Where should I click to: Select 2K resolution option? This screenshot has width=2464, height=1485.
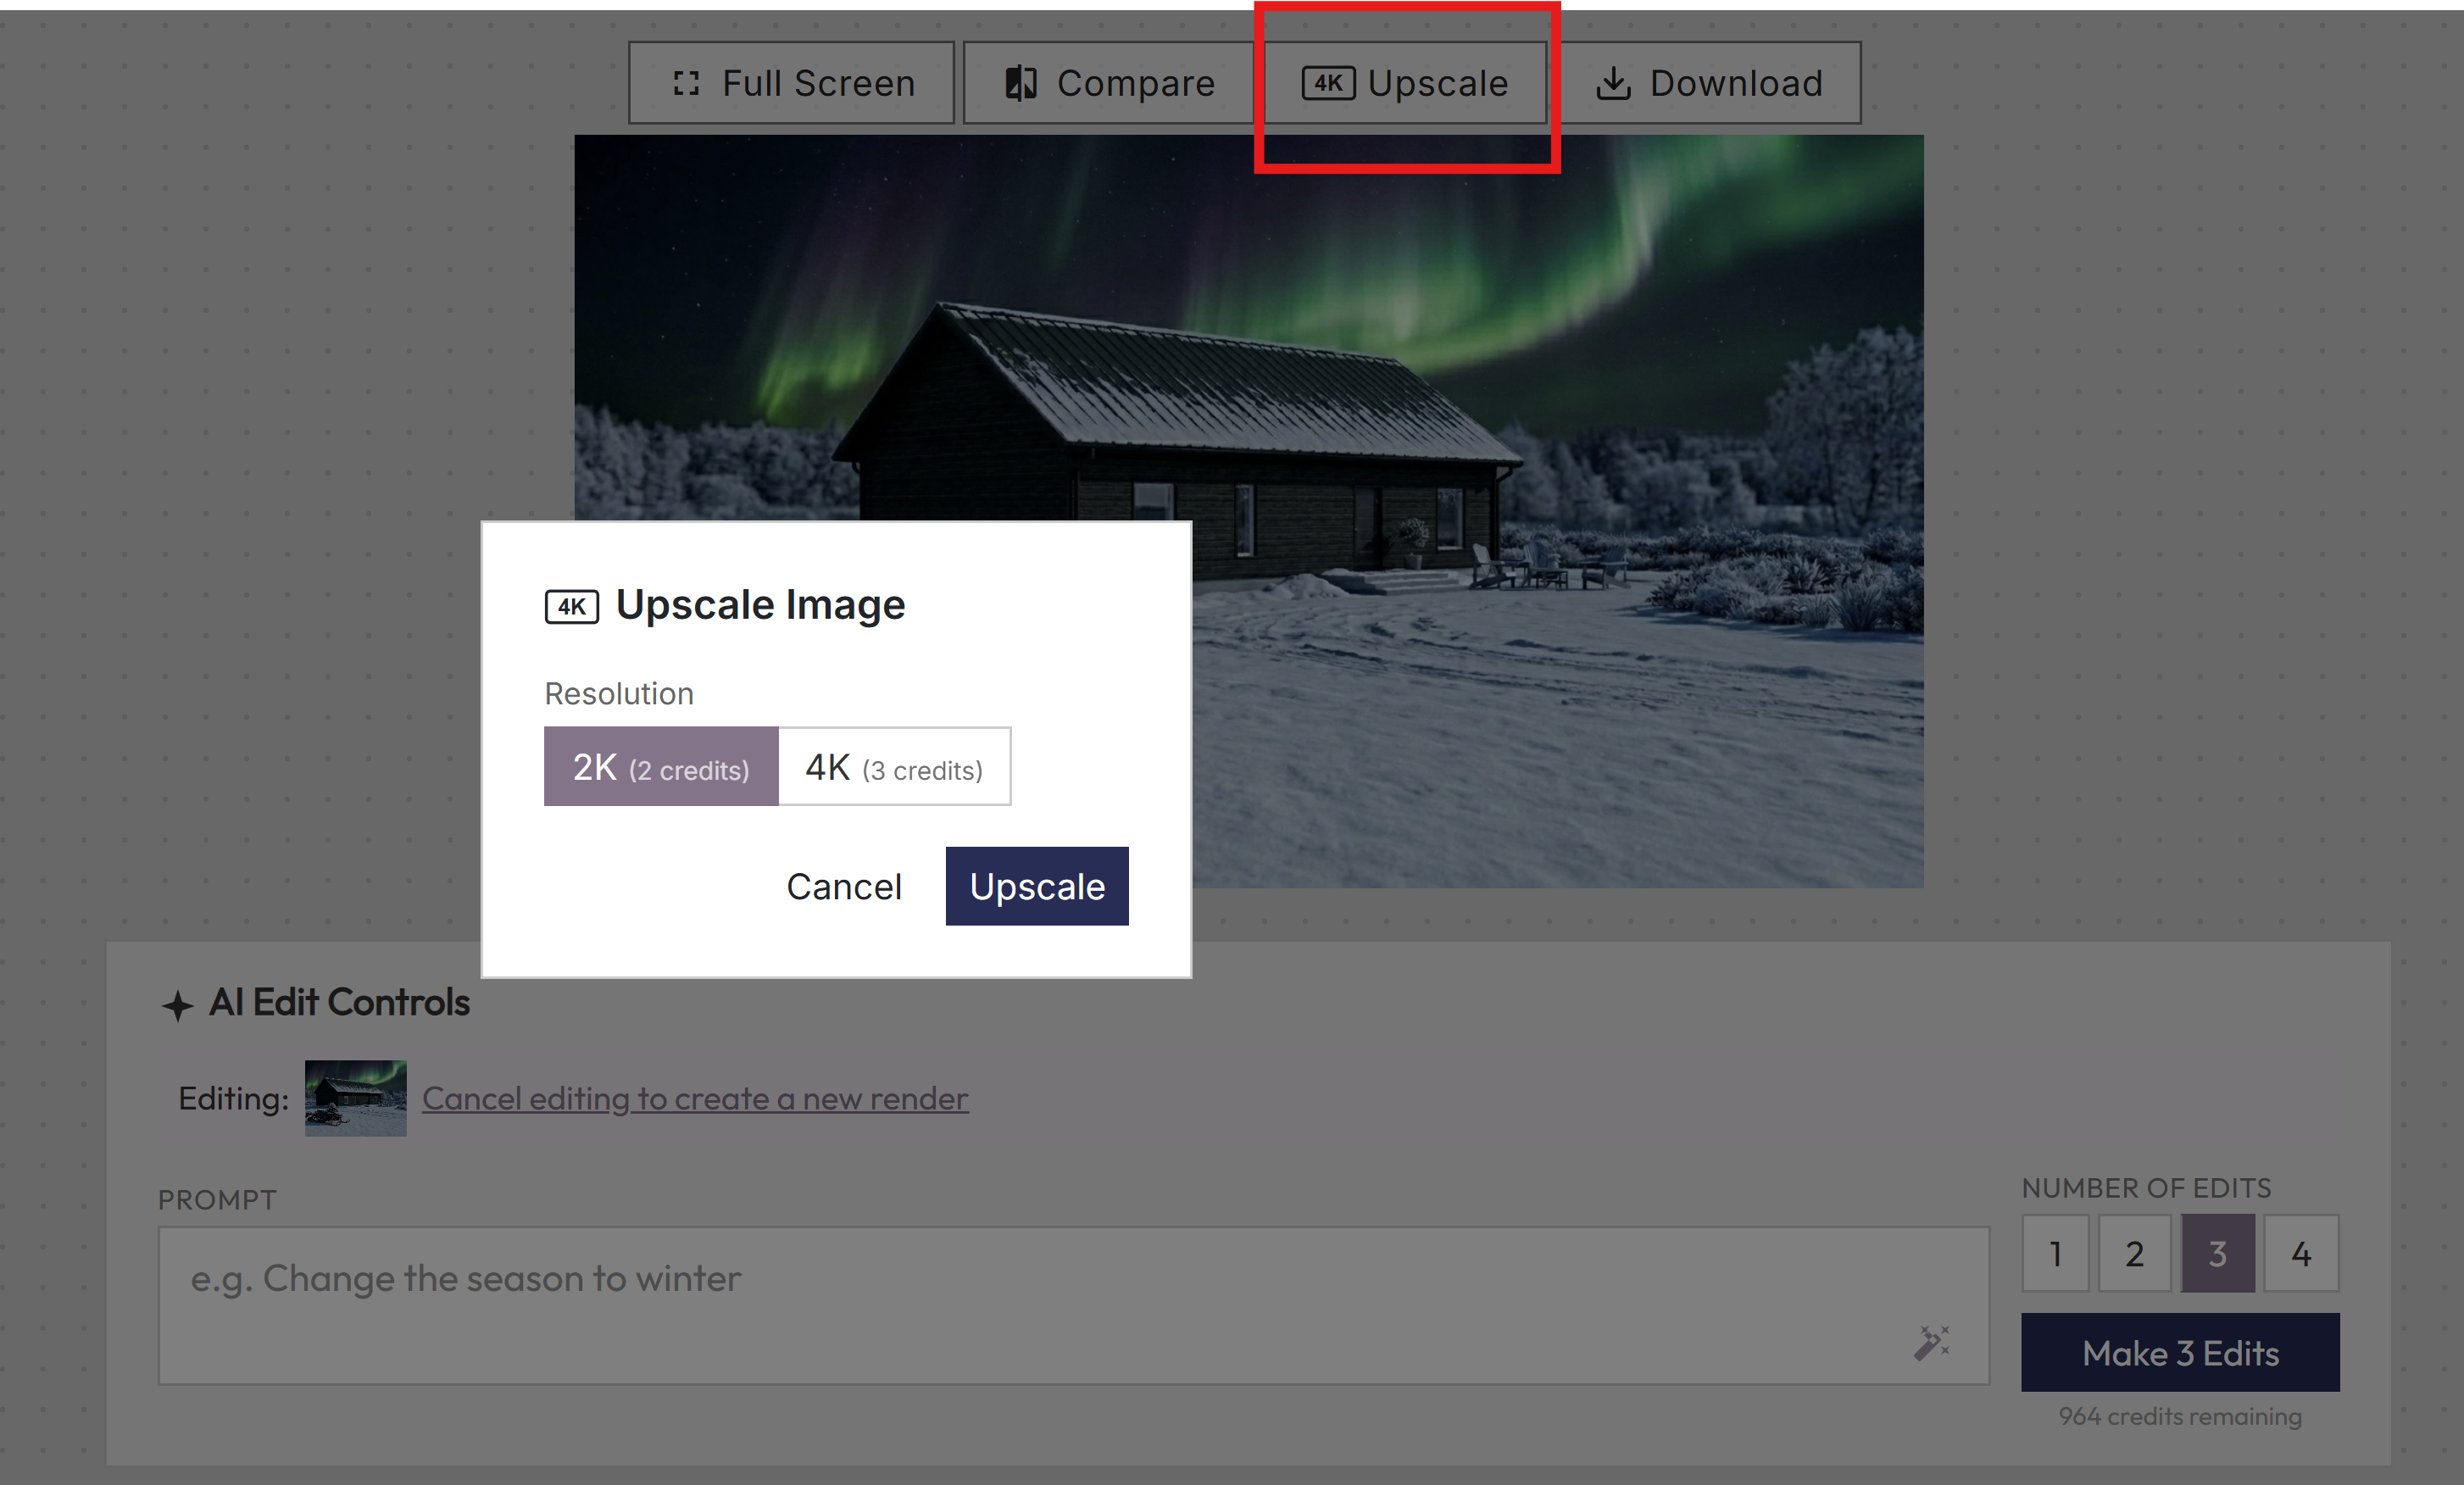[x=661, y=767]
